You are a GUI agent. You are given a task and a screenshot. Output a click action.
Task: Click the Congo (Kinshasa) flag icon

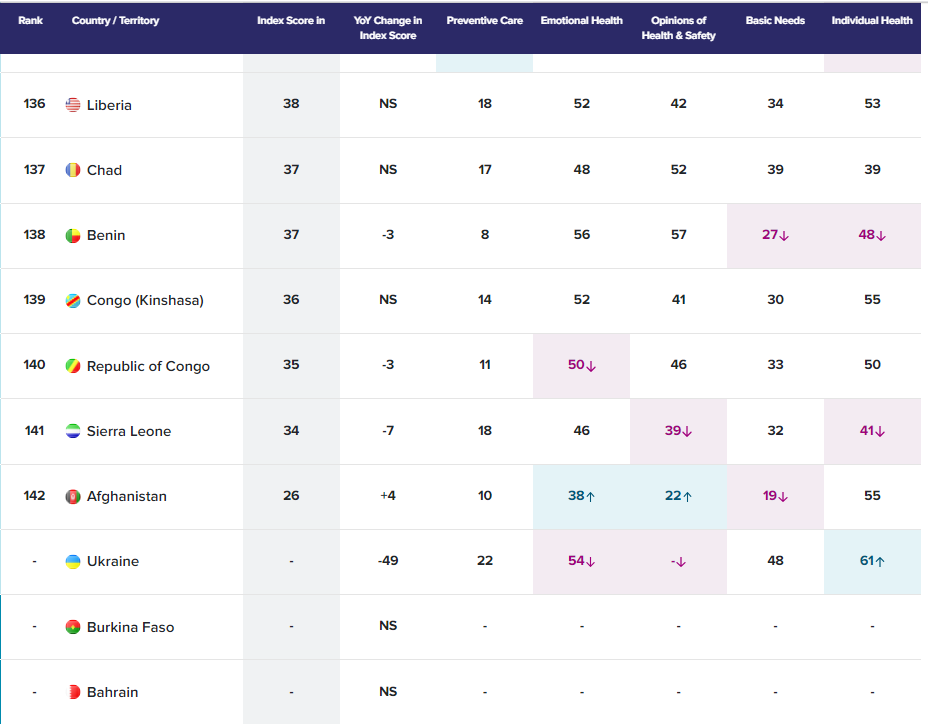click(x=73, y=300)
